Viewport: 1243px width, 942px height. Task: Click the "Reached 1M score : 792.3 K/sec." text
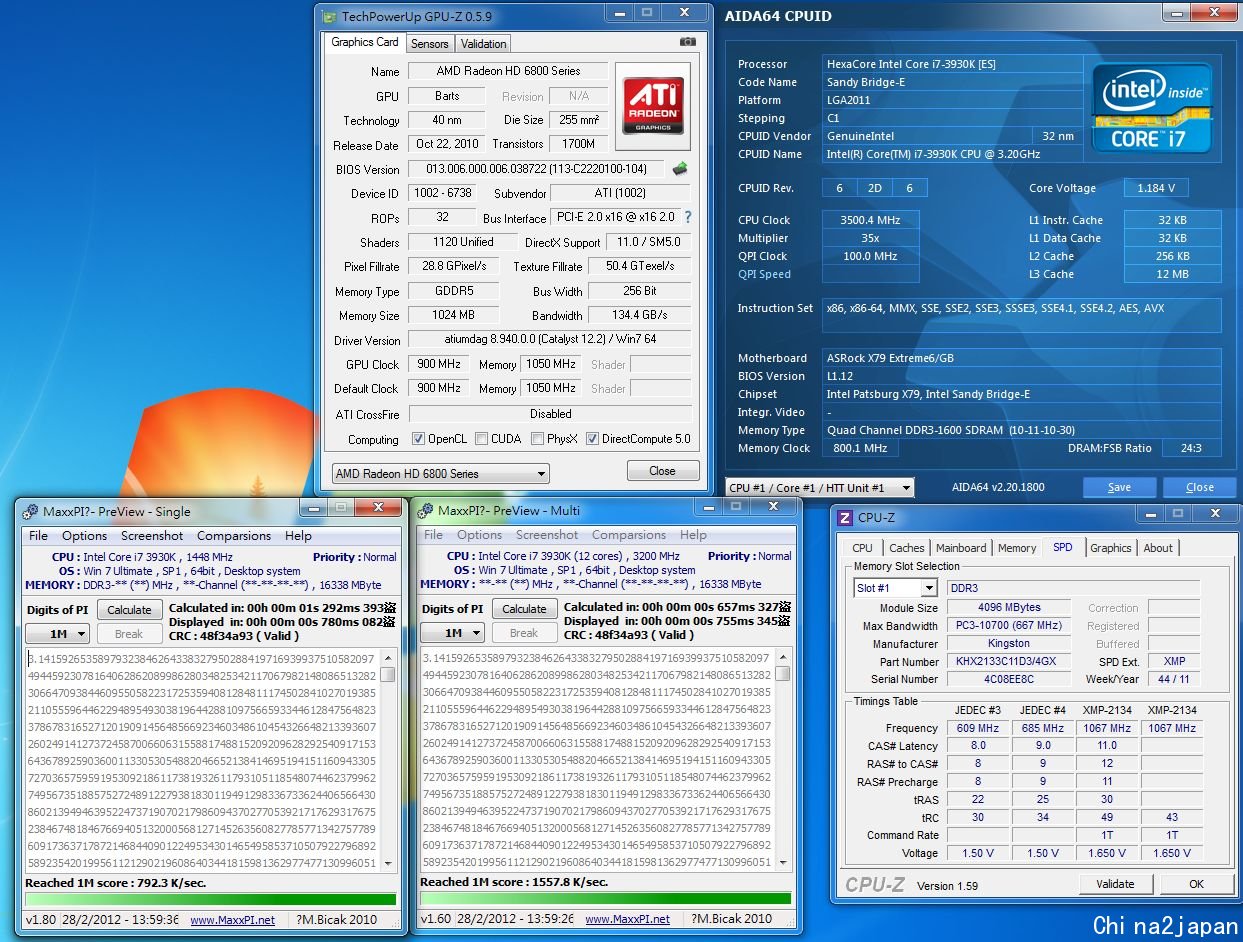(x=116, y=883)
